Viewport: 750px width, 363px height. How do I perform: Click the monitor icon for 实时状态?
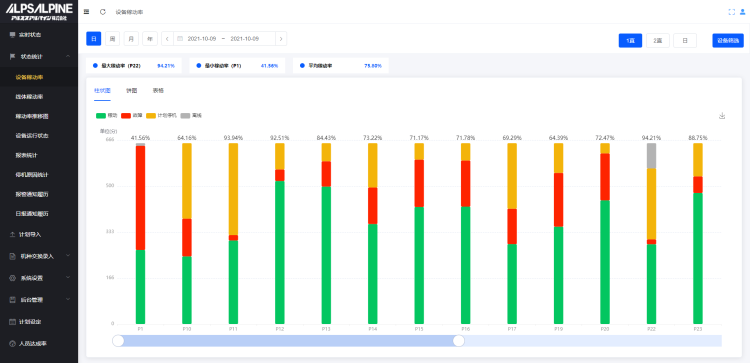[12, 35]
